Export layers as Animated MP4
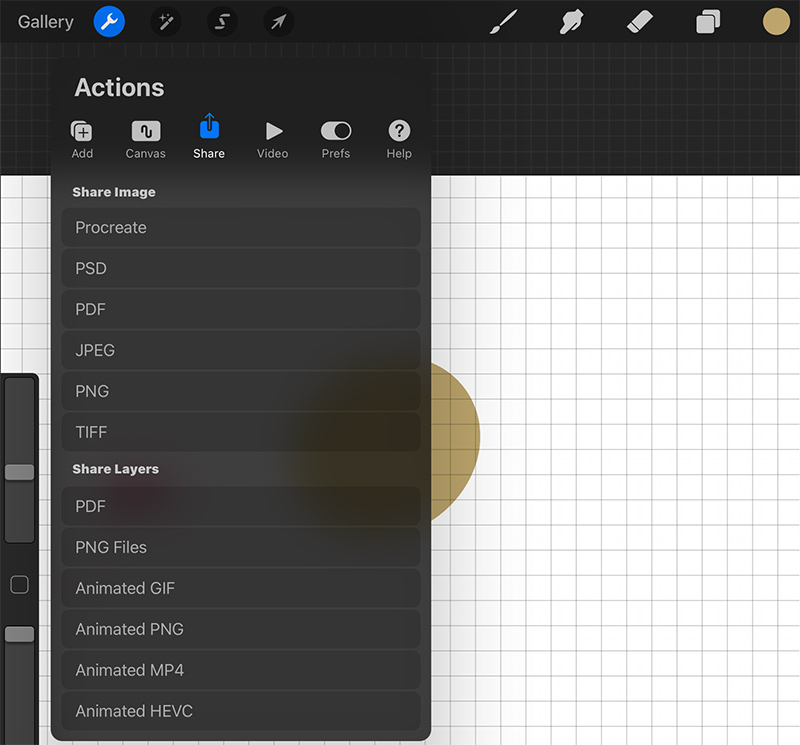The width and height of the screenshot is (800, 745). (x=241, y=670)
